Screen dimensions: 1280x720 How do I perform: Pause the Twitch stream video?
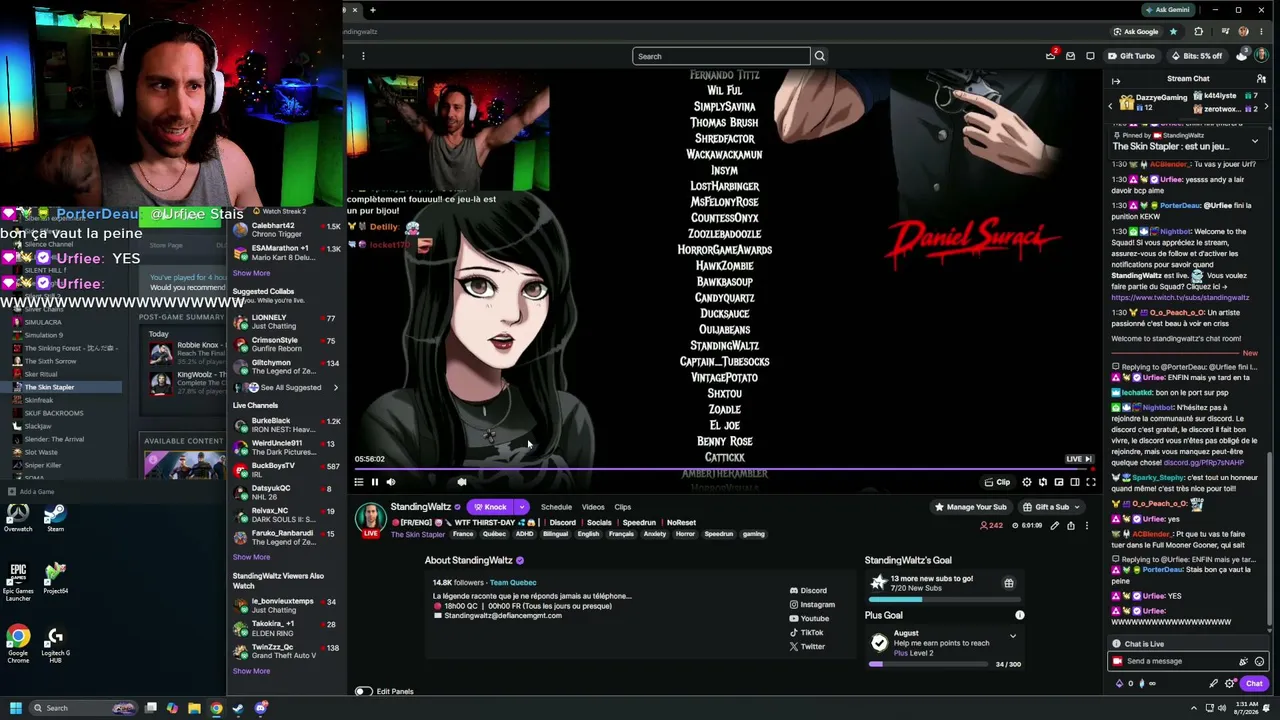(x=375, y=482)
